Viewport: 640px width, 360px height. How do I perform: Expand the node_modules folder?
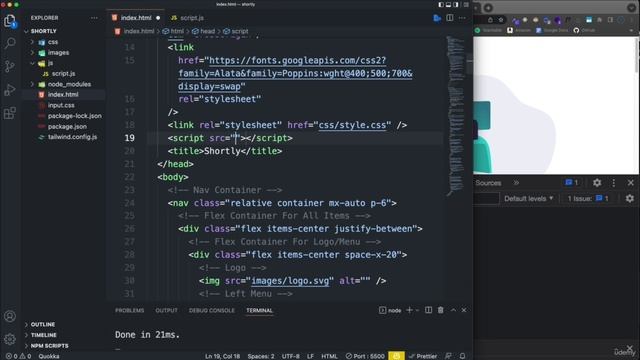pos(69,84)
